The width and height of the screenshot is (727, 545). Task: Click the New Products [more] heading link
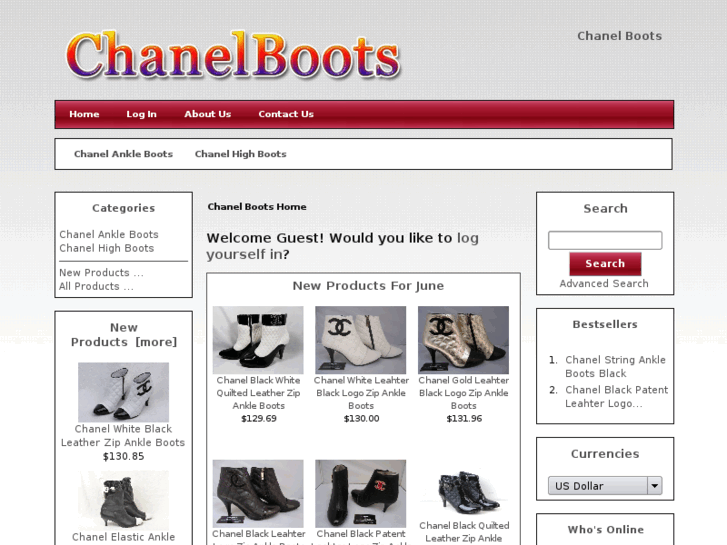(x=124, y=335)
